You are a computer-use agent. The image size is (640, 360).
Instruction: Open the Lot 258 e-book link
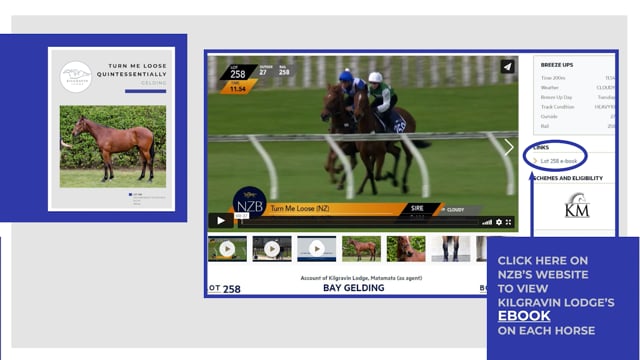click(558, 161)
